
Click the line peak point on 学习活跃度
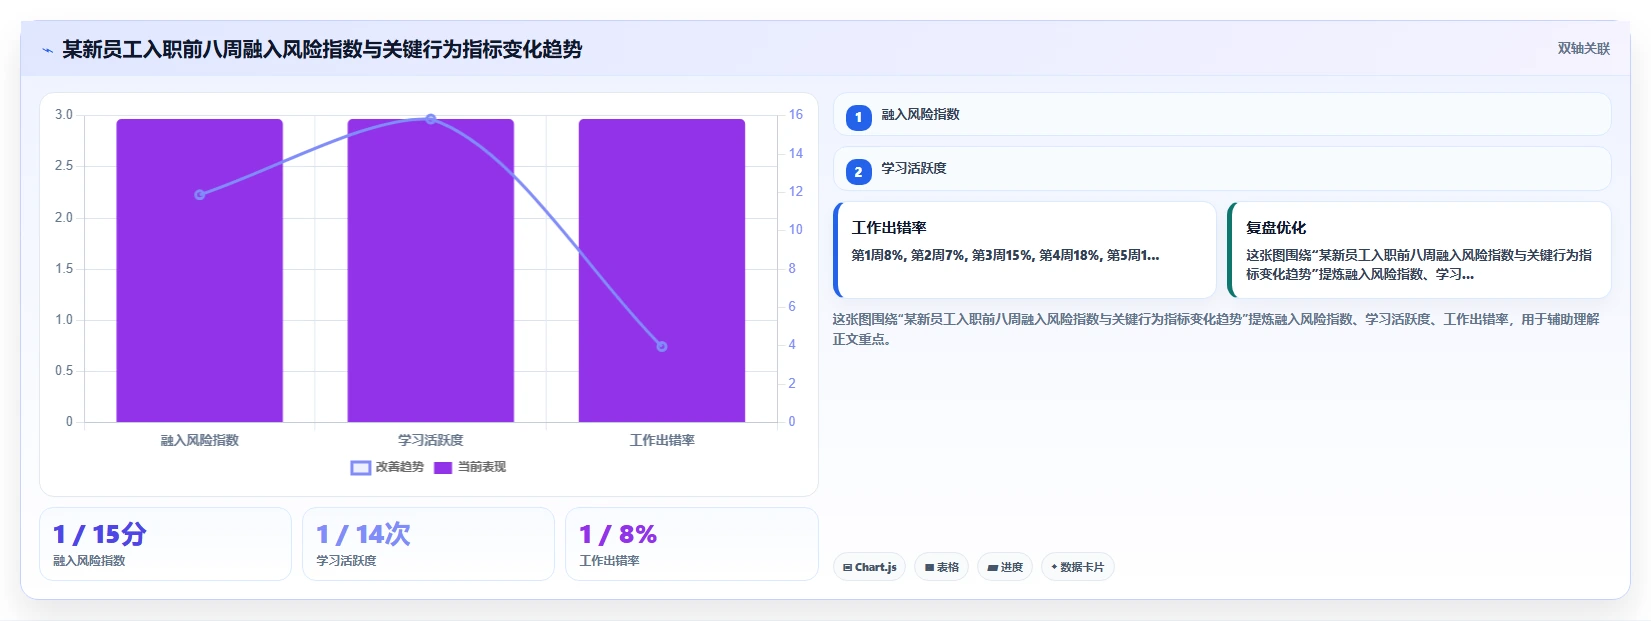click(x=431, y=118)
